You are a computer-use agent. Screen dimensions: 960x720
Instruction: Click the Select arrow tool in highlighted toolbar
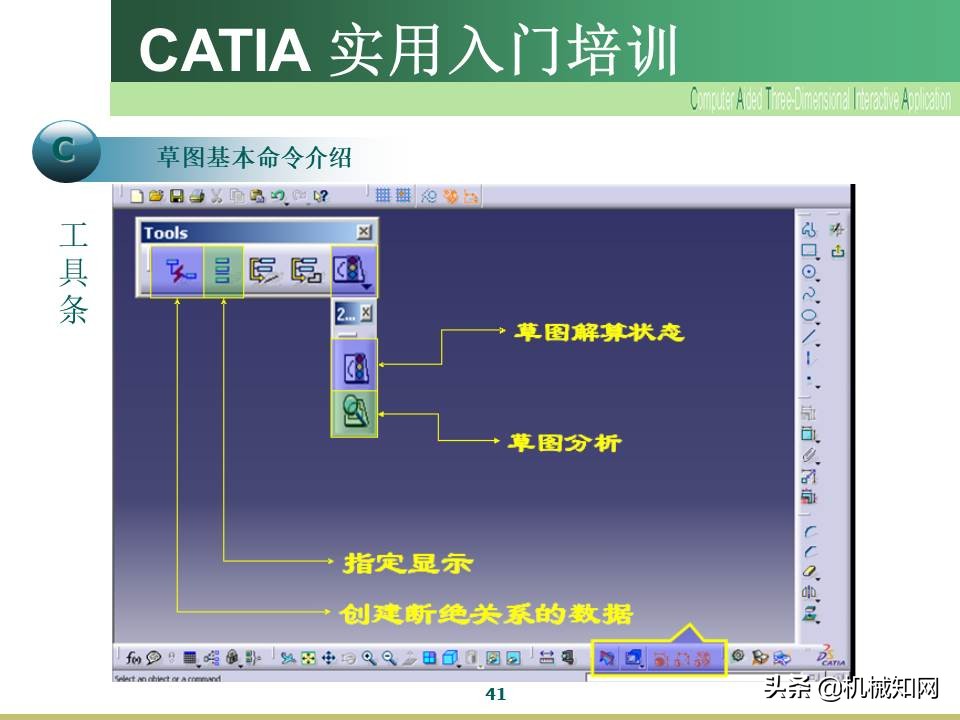coord(607,659)
